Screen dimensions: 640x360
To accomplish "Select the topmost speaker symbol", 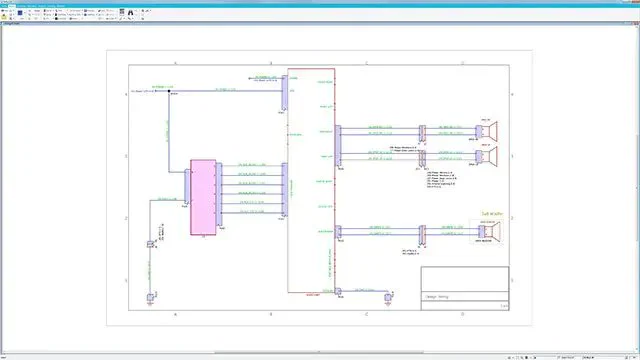I will (490, 131).
